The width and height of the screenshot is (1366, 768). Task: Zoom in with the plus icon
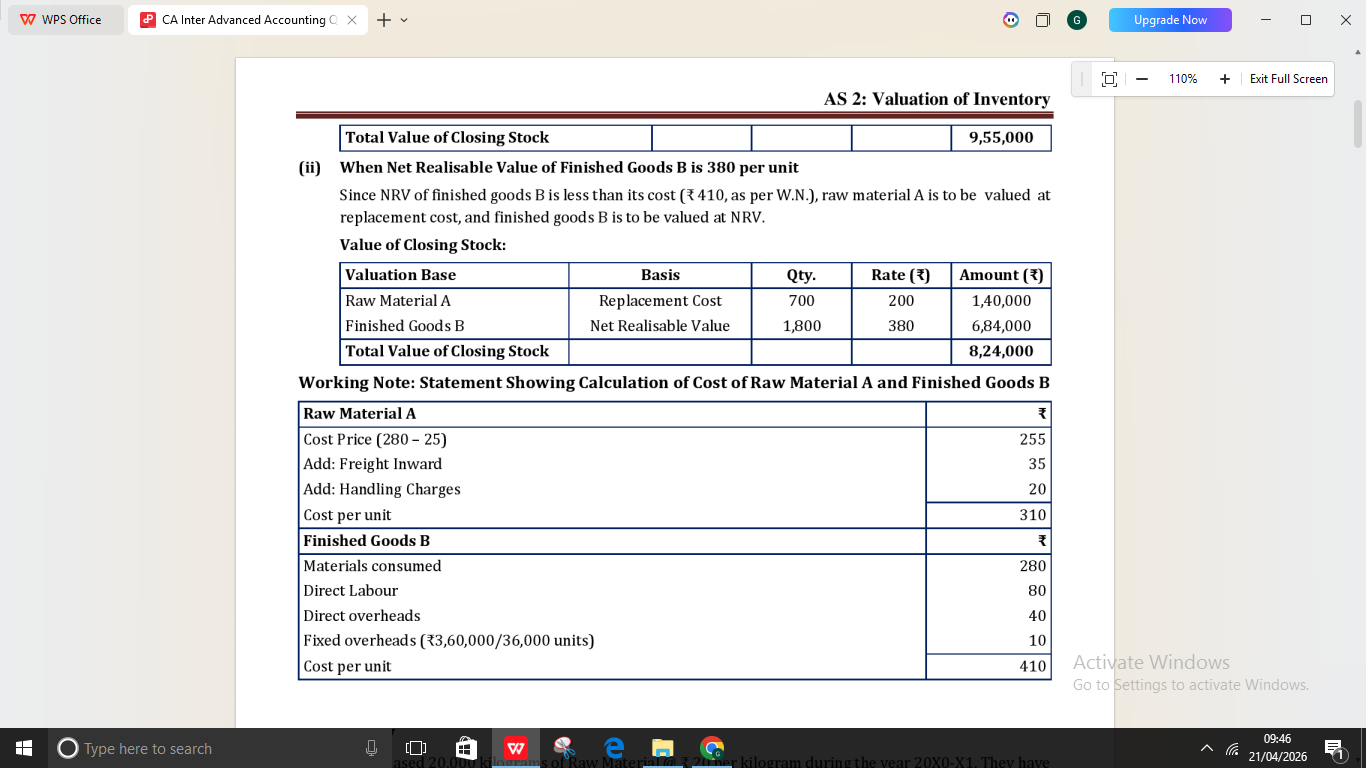1224,79
